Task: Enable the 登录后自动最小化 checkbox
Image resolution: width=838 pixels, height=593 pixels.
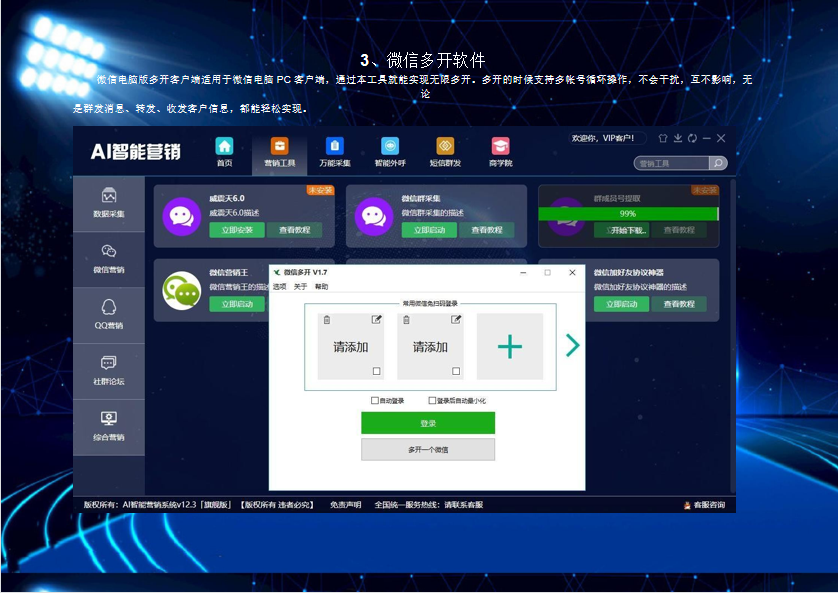Action: click(x=432, y=400)
